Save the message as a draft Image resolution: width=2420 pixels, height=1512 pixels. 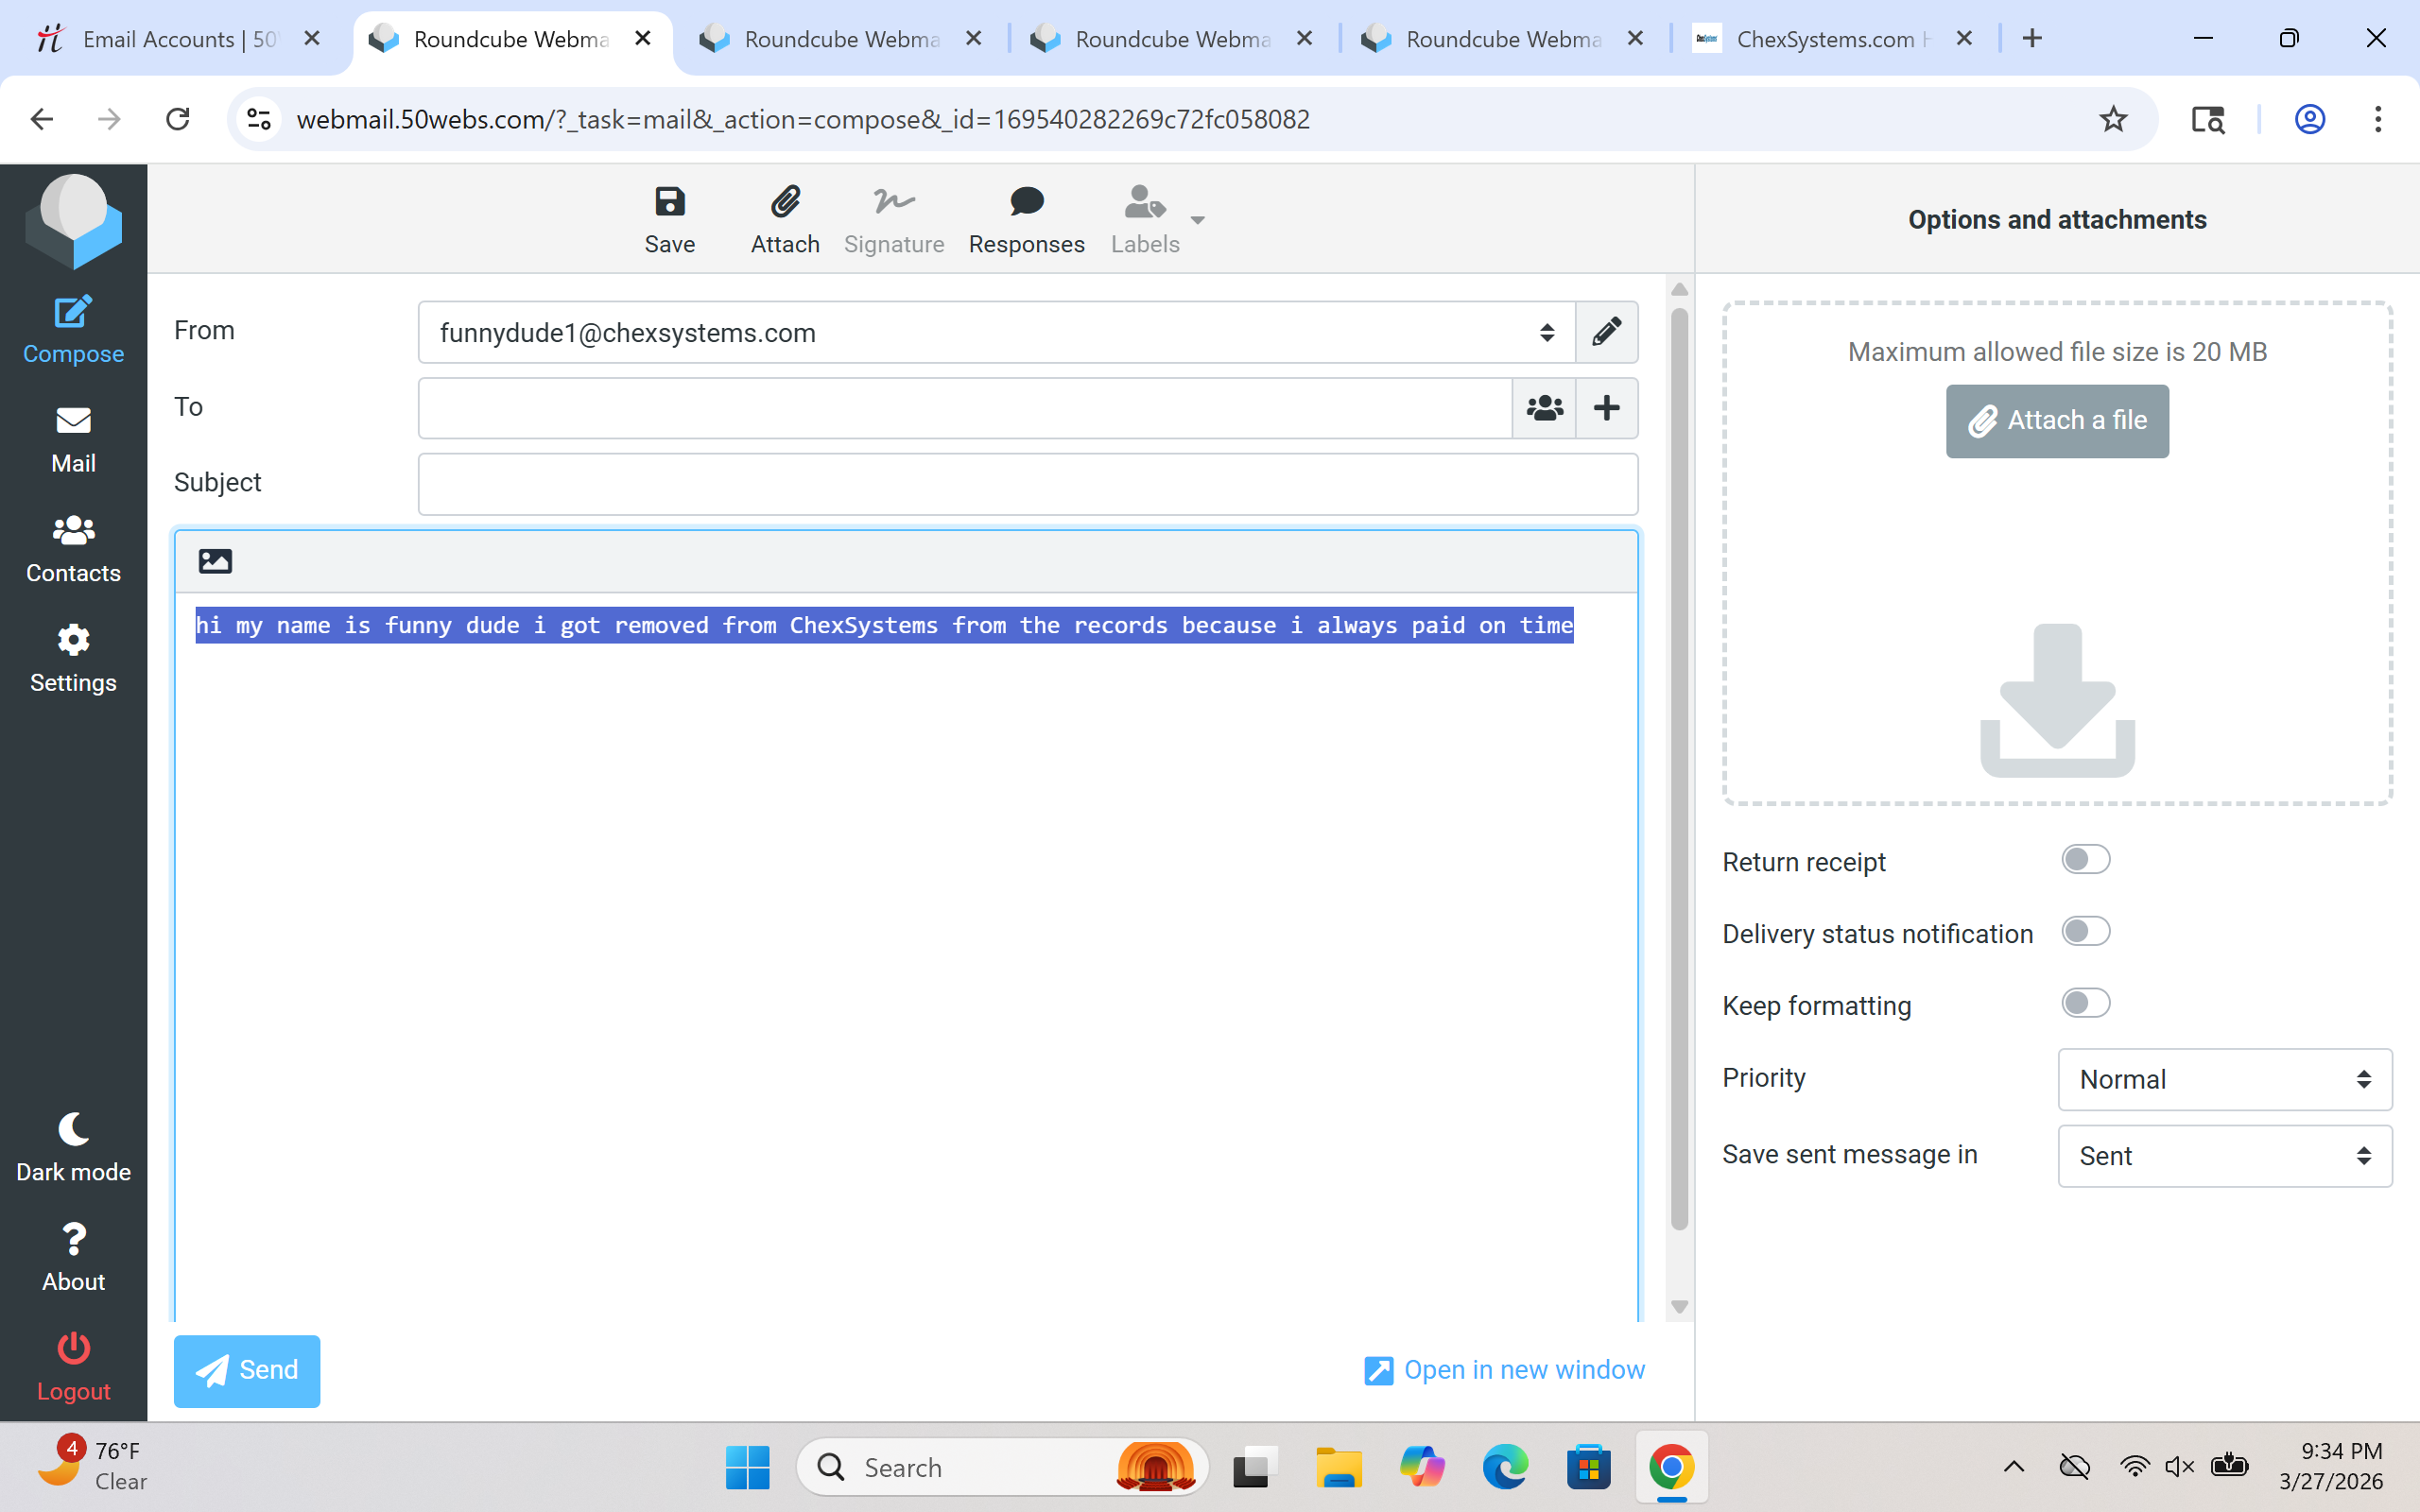pyautogui.click(x=669, y=218)
